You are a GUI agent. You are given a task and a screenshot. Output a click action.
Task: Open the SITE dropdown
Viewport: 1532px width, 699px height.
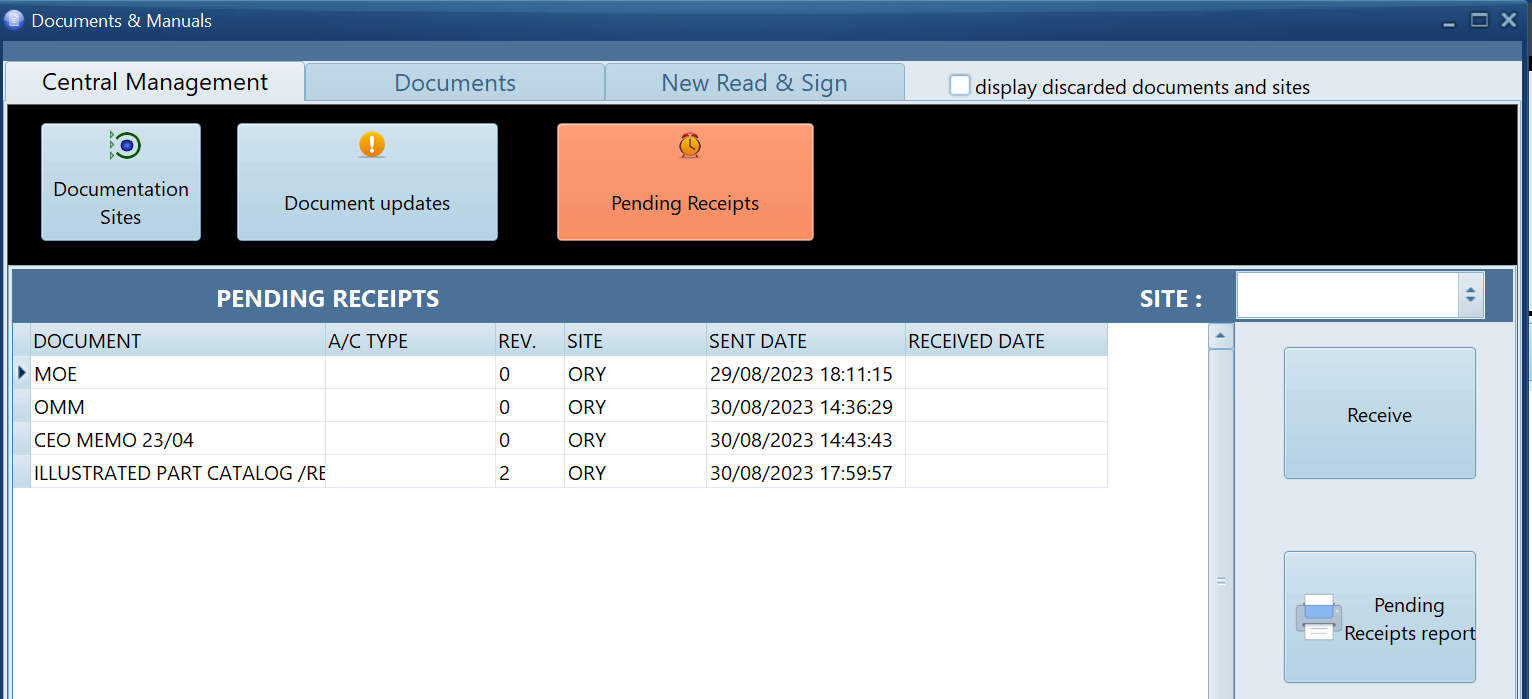1471,295
